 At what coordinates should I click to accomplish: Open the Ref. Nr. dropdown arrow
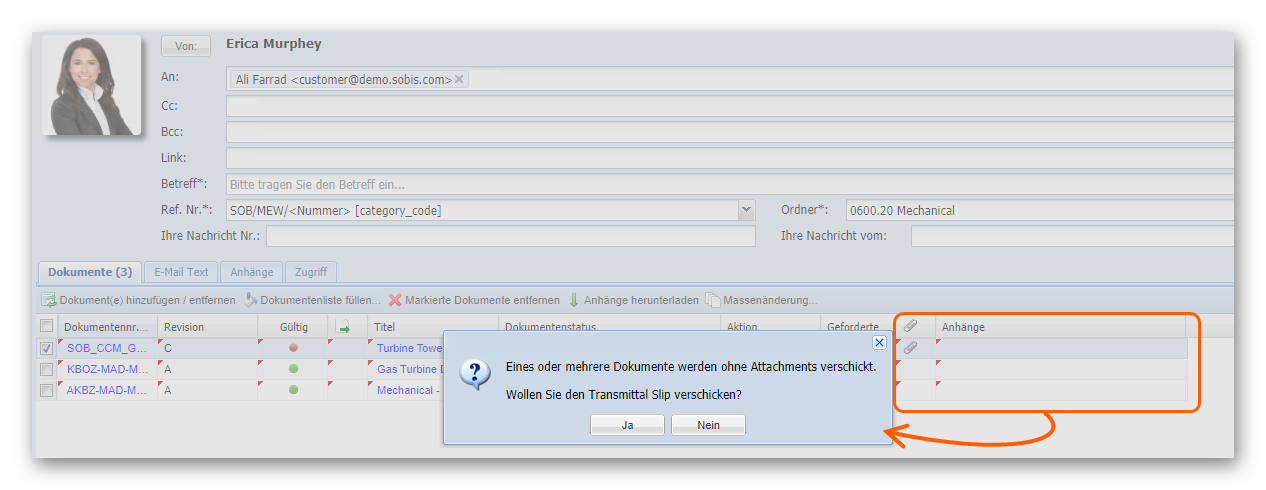tap(746, 210)
